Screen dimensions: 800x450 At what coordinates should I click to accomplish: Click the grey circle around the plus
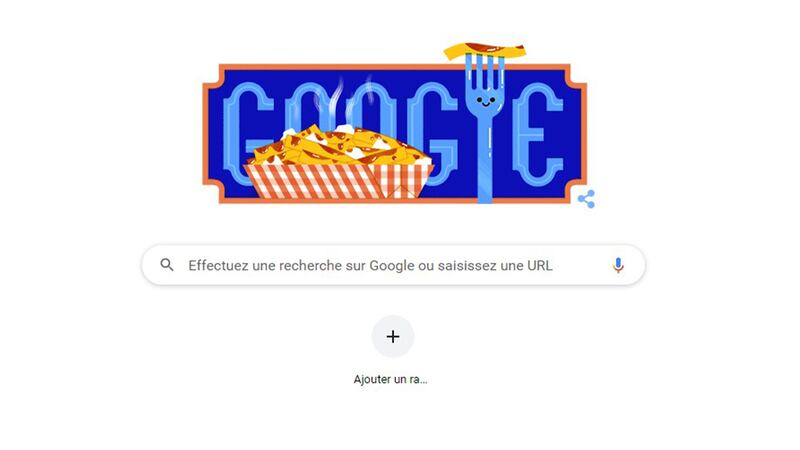click(x=393, y=337)
